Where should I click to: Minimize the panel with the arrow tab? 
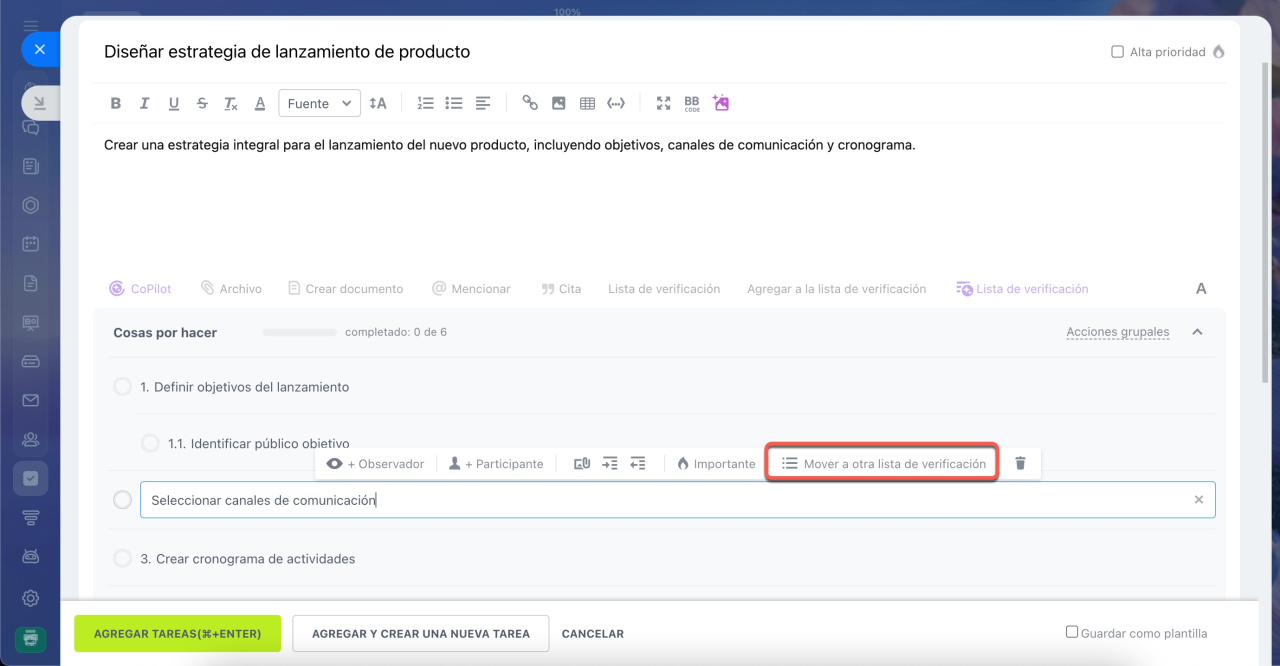[x=39, y=103]
